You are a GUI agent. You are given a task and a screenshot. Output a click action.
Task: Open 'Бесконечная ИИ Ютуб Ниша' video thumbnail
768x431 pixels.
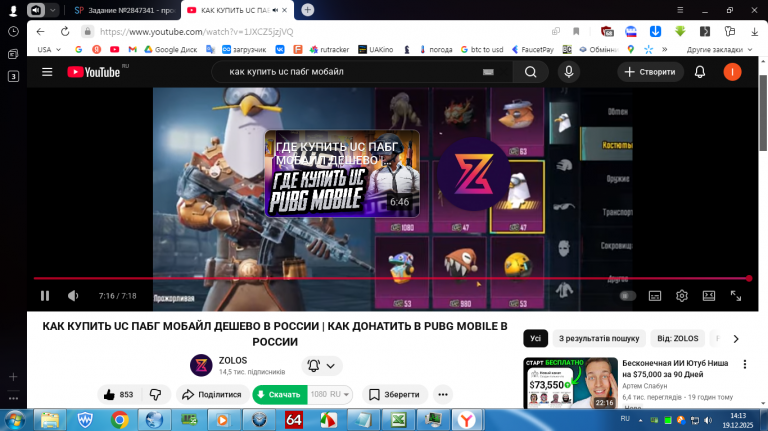(x=570, y=383)
